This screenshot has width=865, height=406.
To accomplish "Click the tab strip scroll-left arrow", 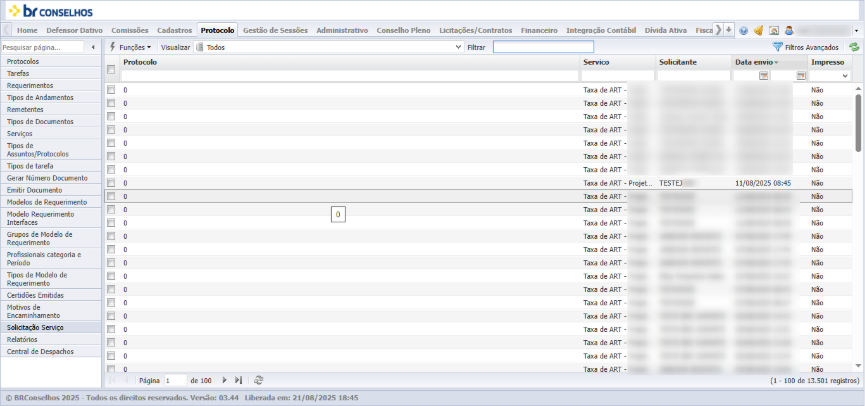I will [7, 30].
